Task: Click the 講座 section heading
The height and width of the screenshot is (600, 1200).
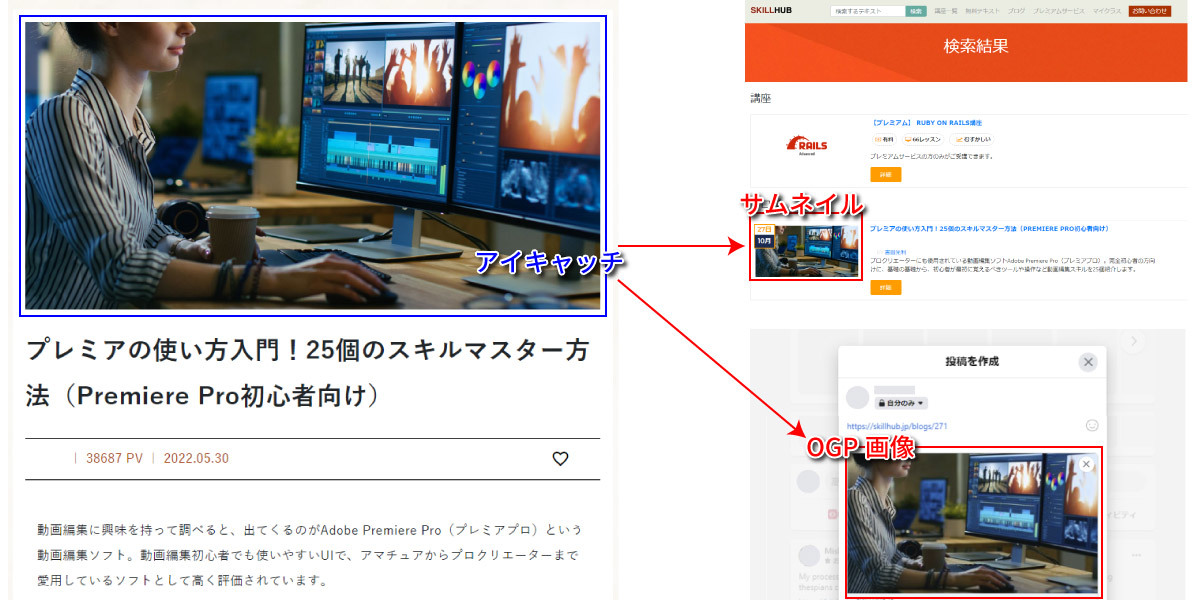Action: (x=761, y=98)
